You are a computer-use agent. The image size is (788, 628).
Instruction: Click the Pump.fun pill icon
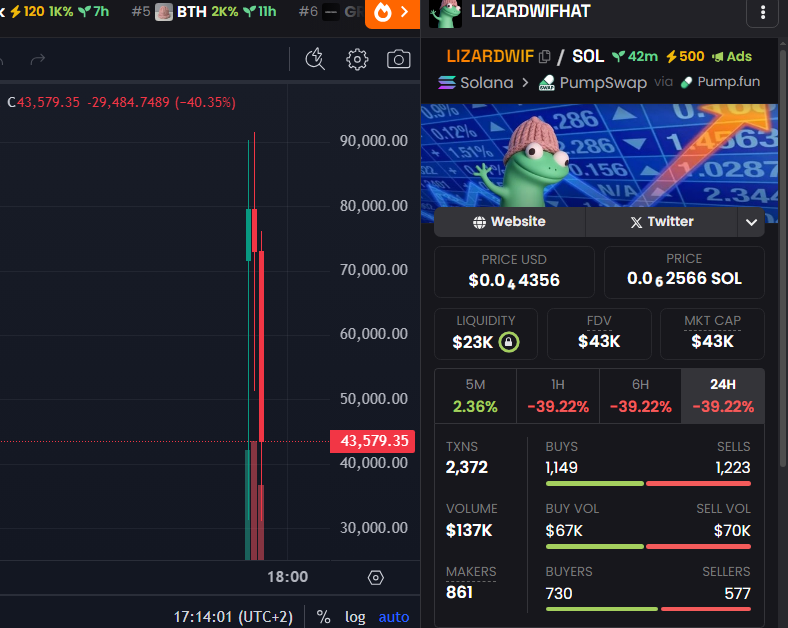686,82
